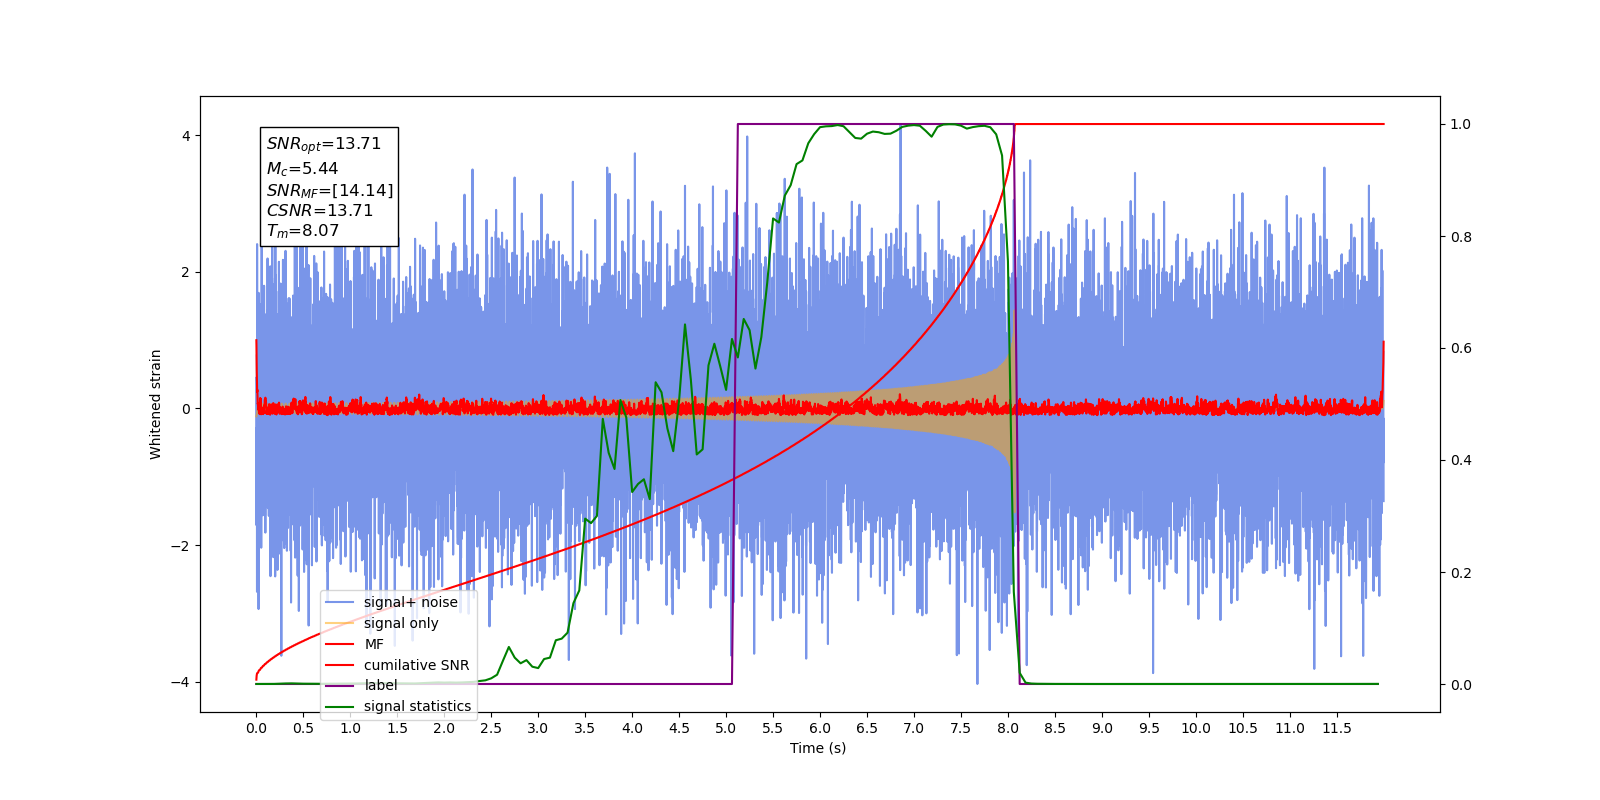Screen dimensions: 1600x800
Task: Click the green line swatch for signal statistics
Action: click(x=340, y=706)
